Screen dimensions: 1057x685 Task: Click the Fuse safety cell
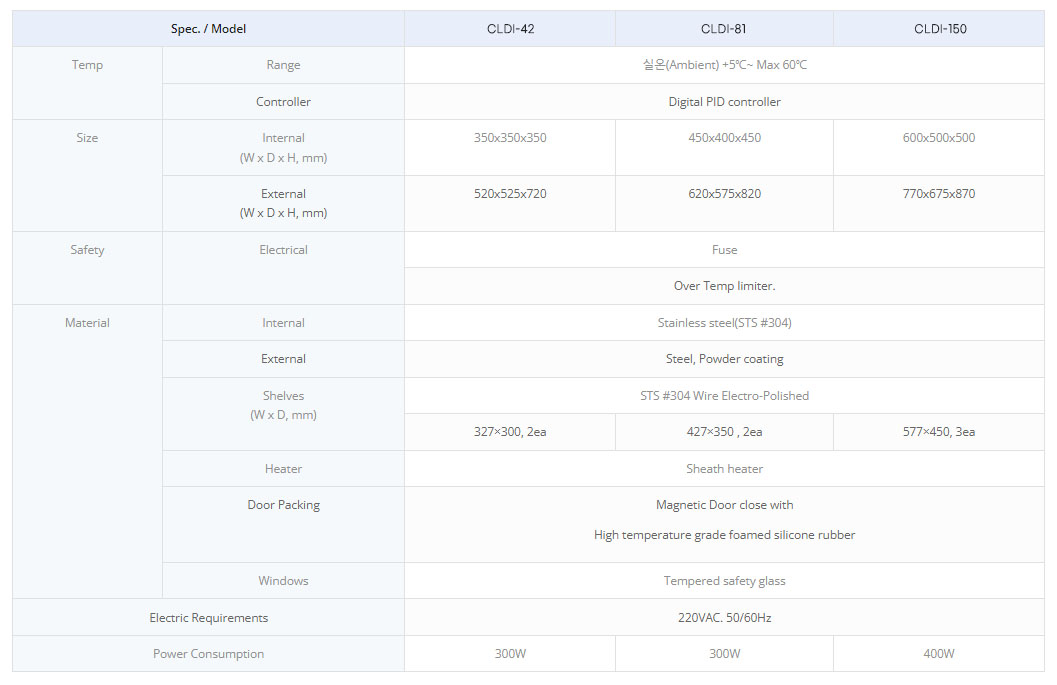pos(725,249)
